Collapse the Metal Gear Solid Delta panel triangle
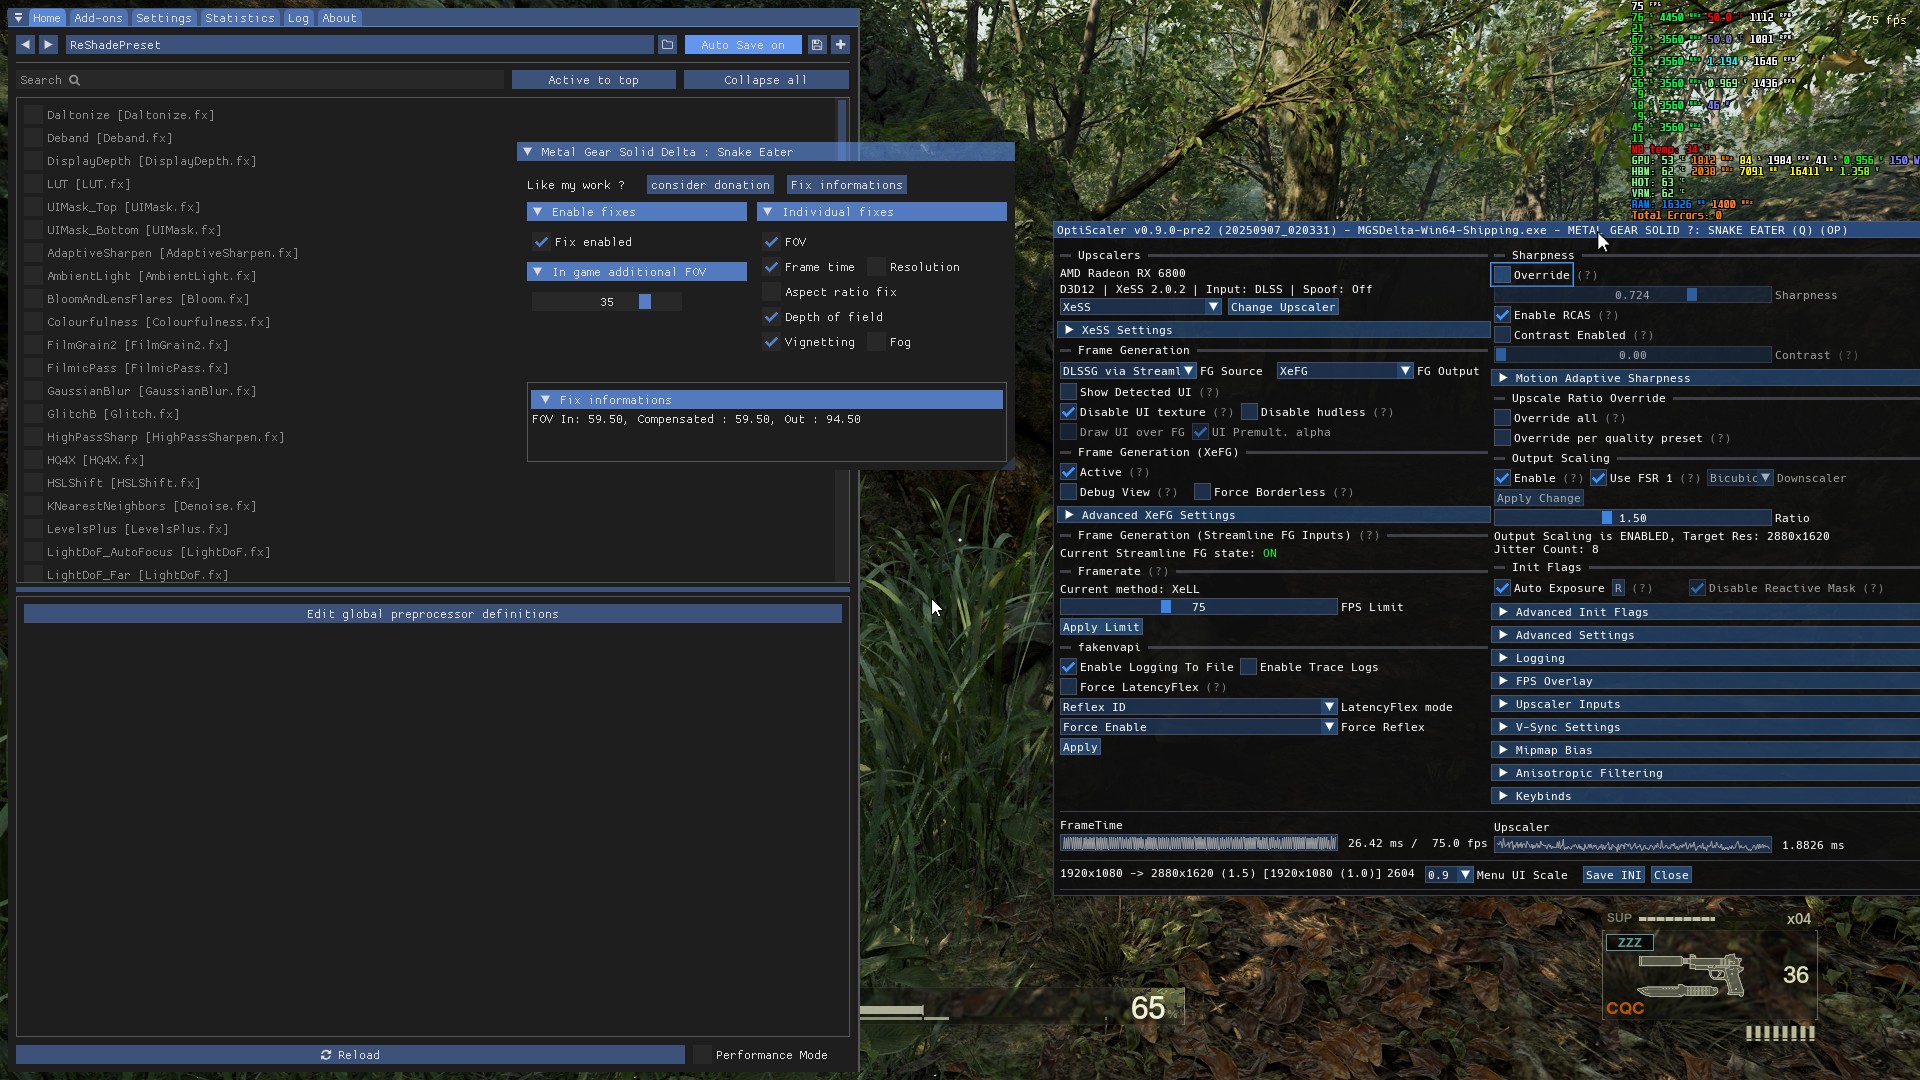The image size is (1920, 1080). pyautogui.click(x=528, y=152)
